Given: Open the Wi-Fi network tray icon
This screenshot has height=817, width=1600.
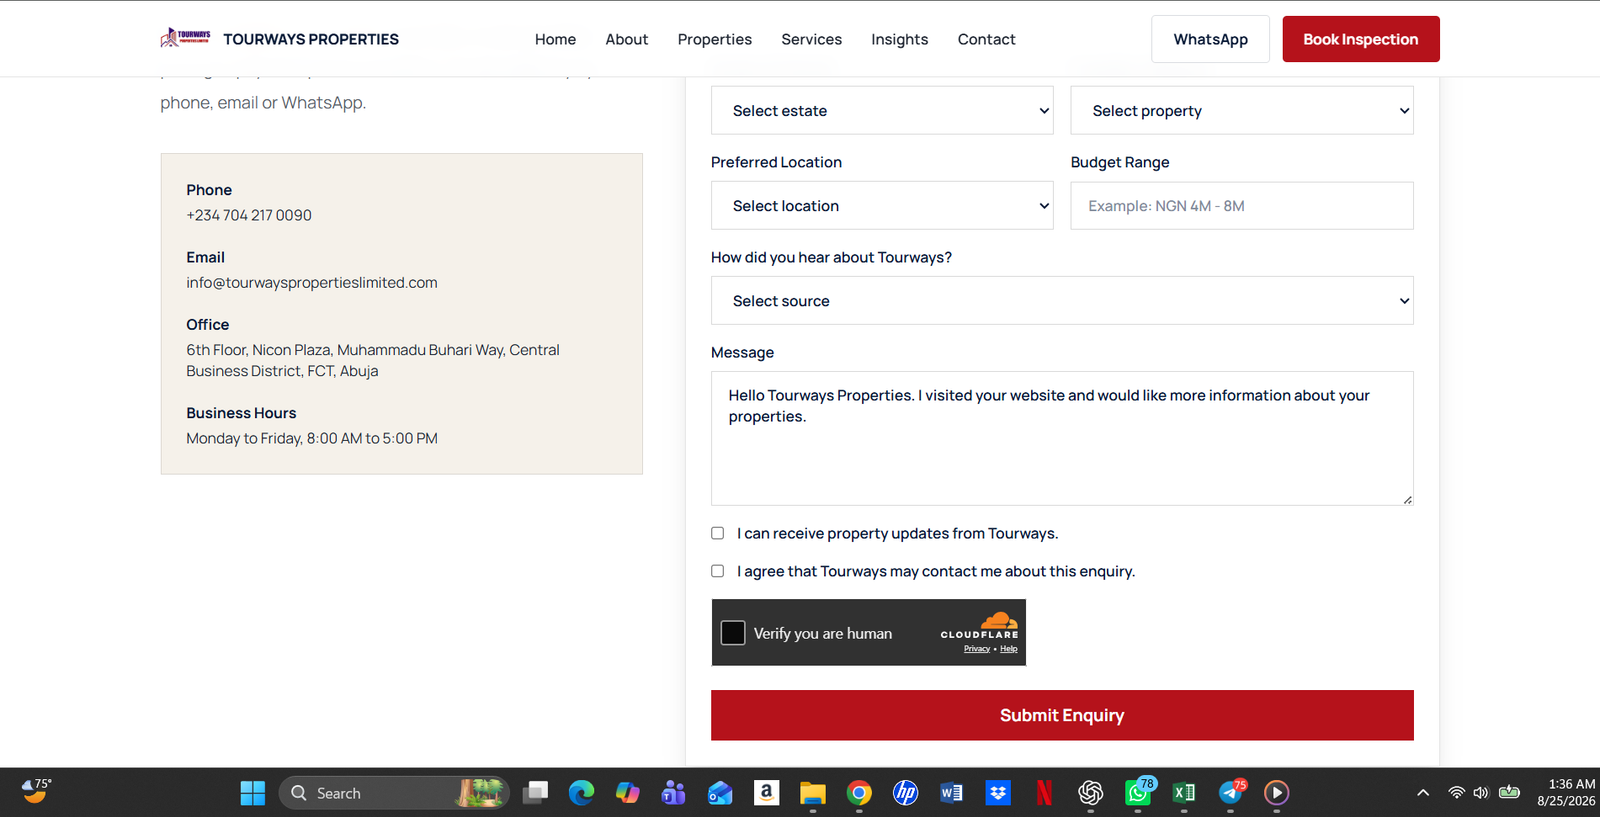Looking at the screenshot, I should click(1457, 793).
